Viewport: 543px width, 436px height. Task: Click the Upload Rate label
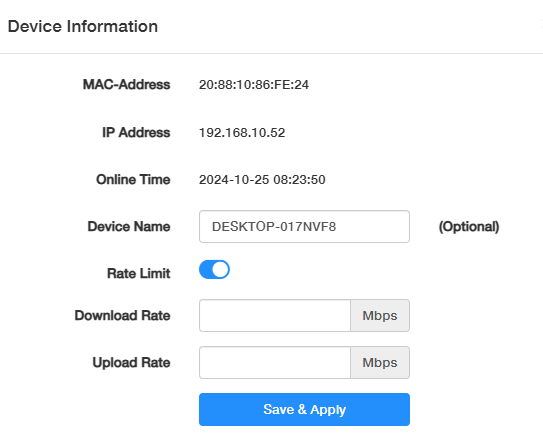[x=131, y=363]
